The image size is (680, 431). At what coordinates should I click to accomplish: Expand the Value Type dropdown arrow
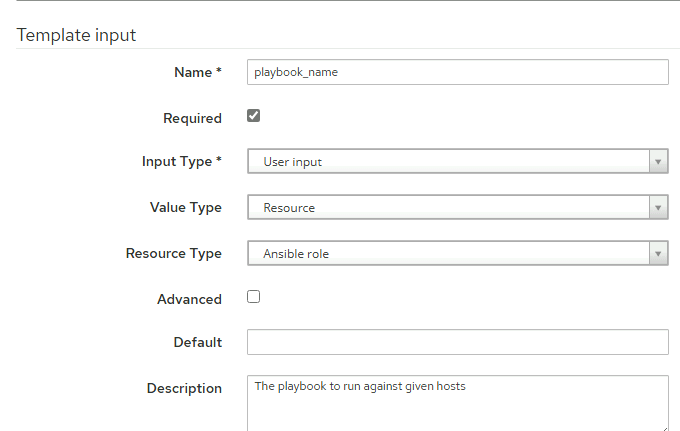658,208
